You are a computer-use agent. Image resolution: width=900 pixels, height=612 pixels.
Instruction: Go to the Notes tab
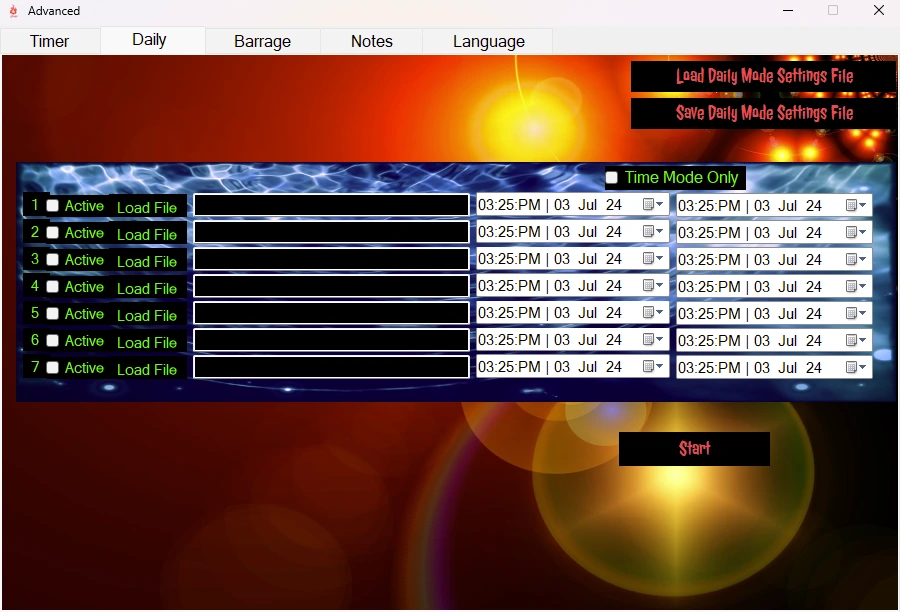click(372, 41)
